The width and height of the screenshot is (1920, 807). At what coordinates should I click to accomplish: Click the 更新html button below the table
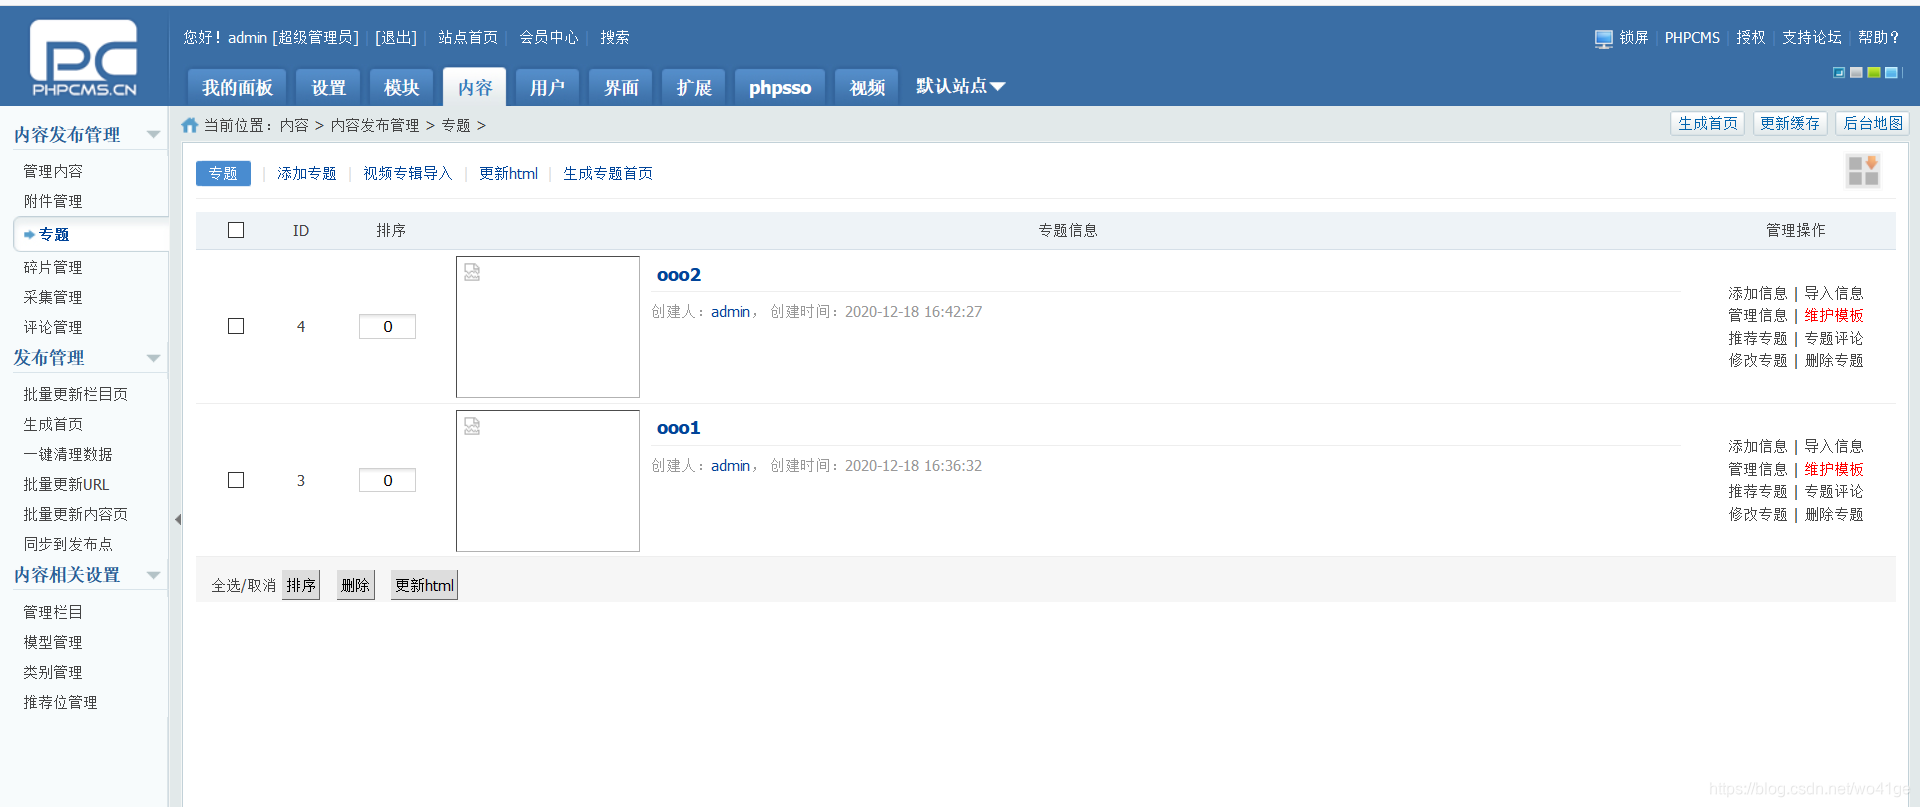tap(424, 585)
